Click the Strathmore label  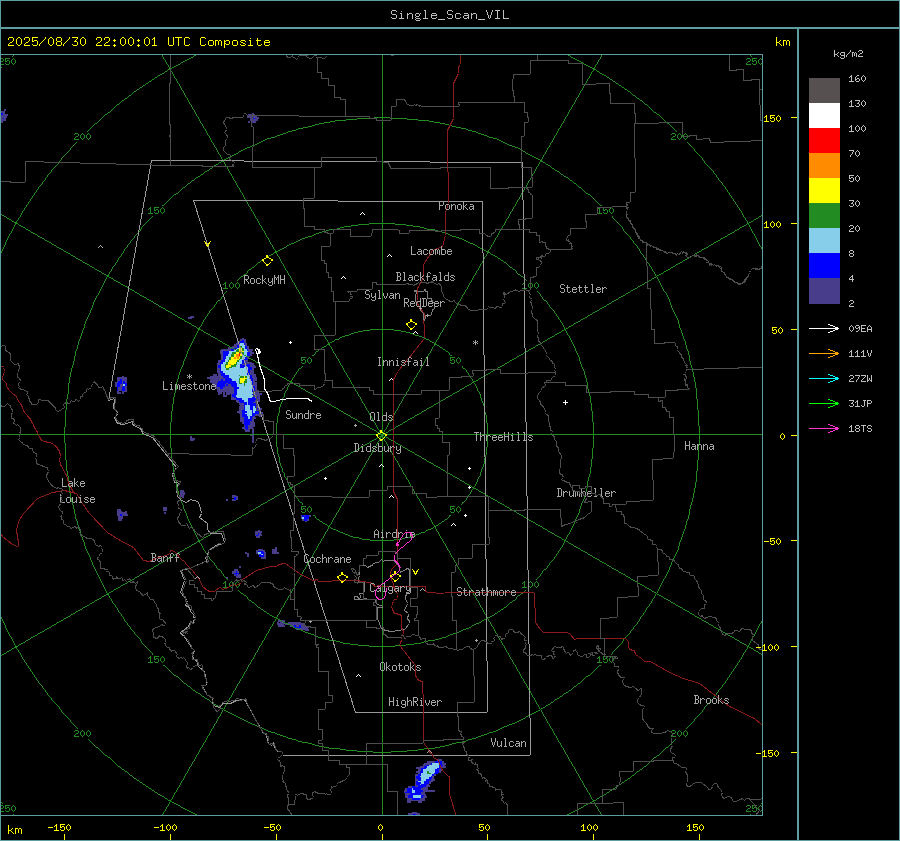[486, 592]
